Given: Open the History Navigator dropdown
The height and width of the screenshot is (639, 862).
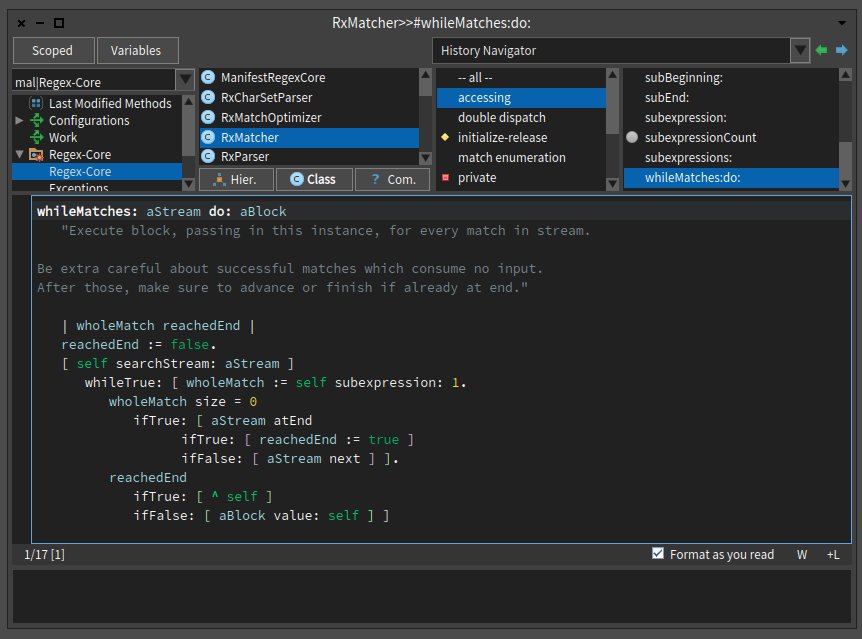Looking at the screenshot, I should (x=799, y=50).
